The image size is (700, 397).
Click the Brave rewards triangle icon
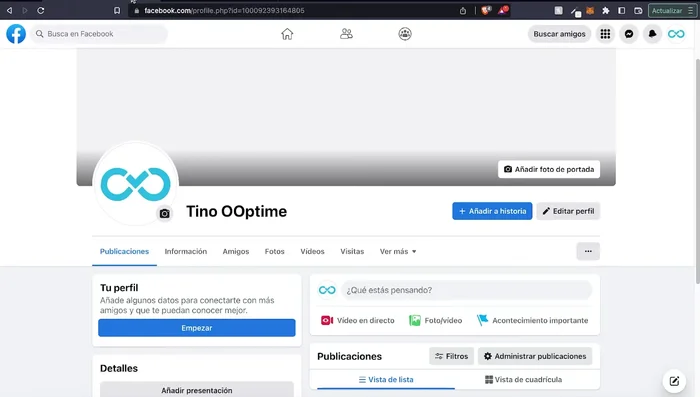(x=503, y=10)
